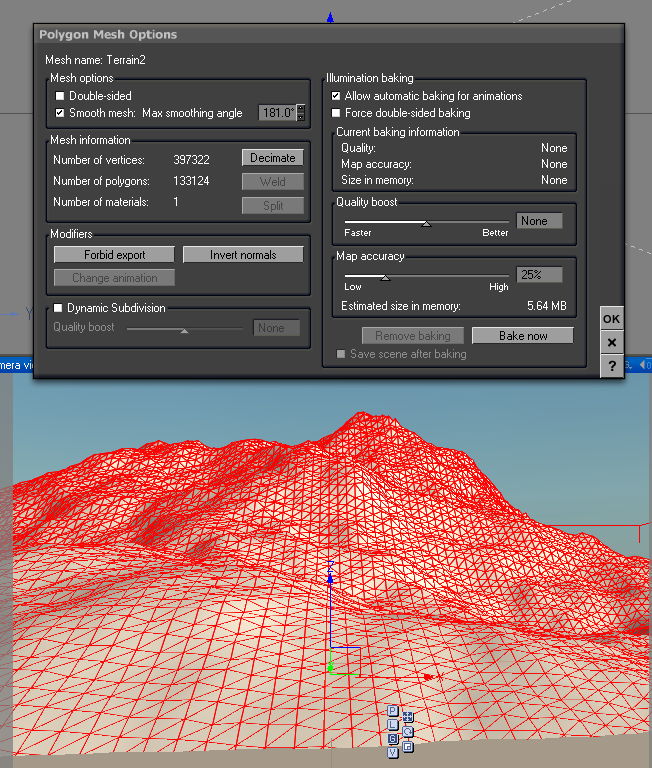The width and height of the screenshot is (652, 768).
Task: Increase max smoothing angle with up arrow
Action: coord(301,109)
